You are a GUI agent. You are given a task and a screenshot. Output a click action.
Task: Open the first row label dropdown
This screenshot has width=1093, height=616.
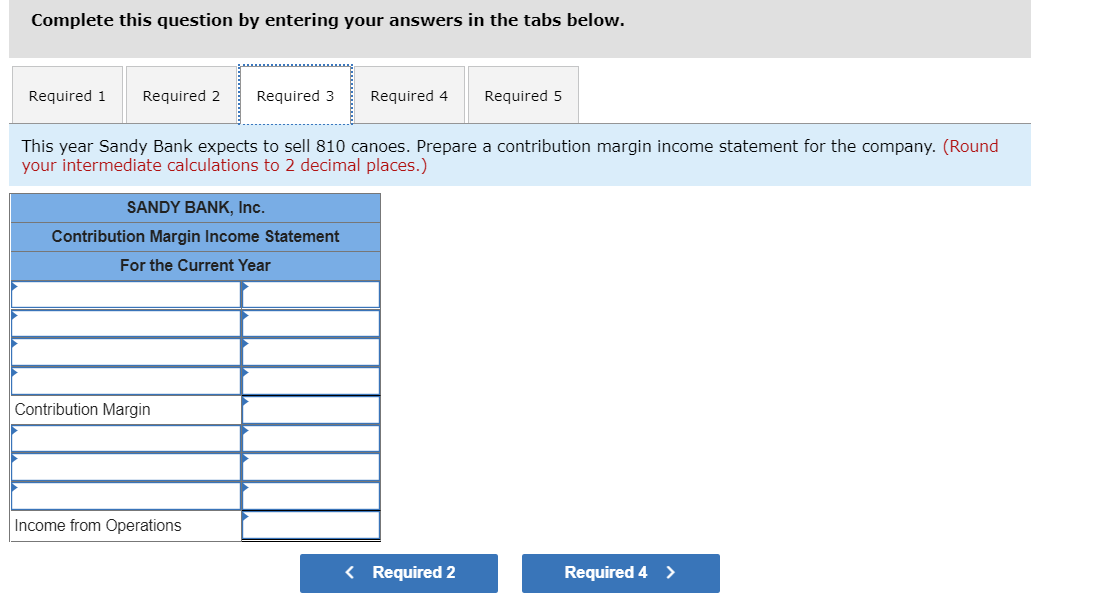click(125, 294)
